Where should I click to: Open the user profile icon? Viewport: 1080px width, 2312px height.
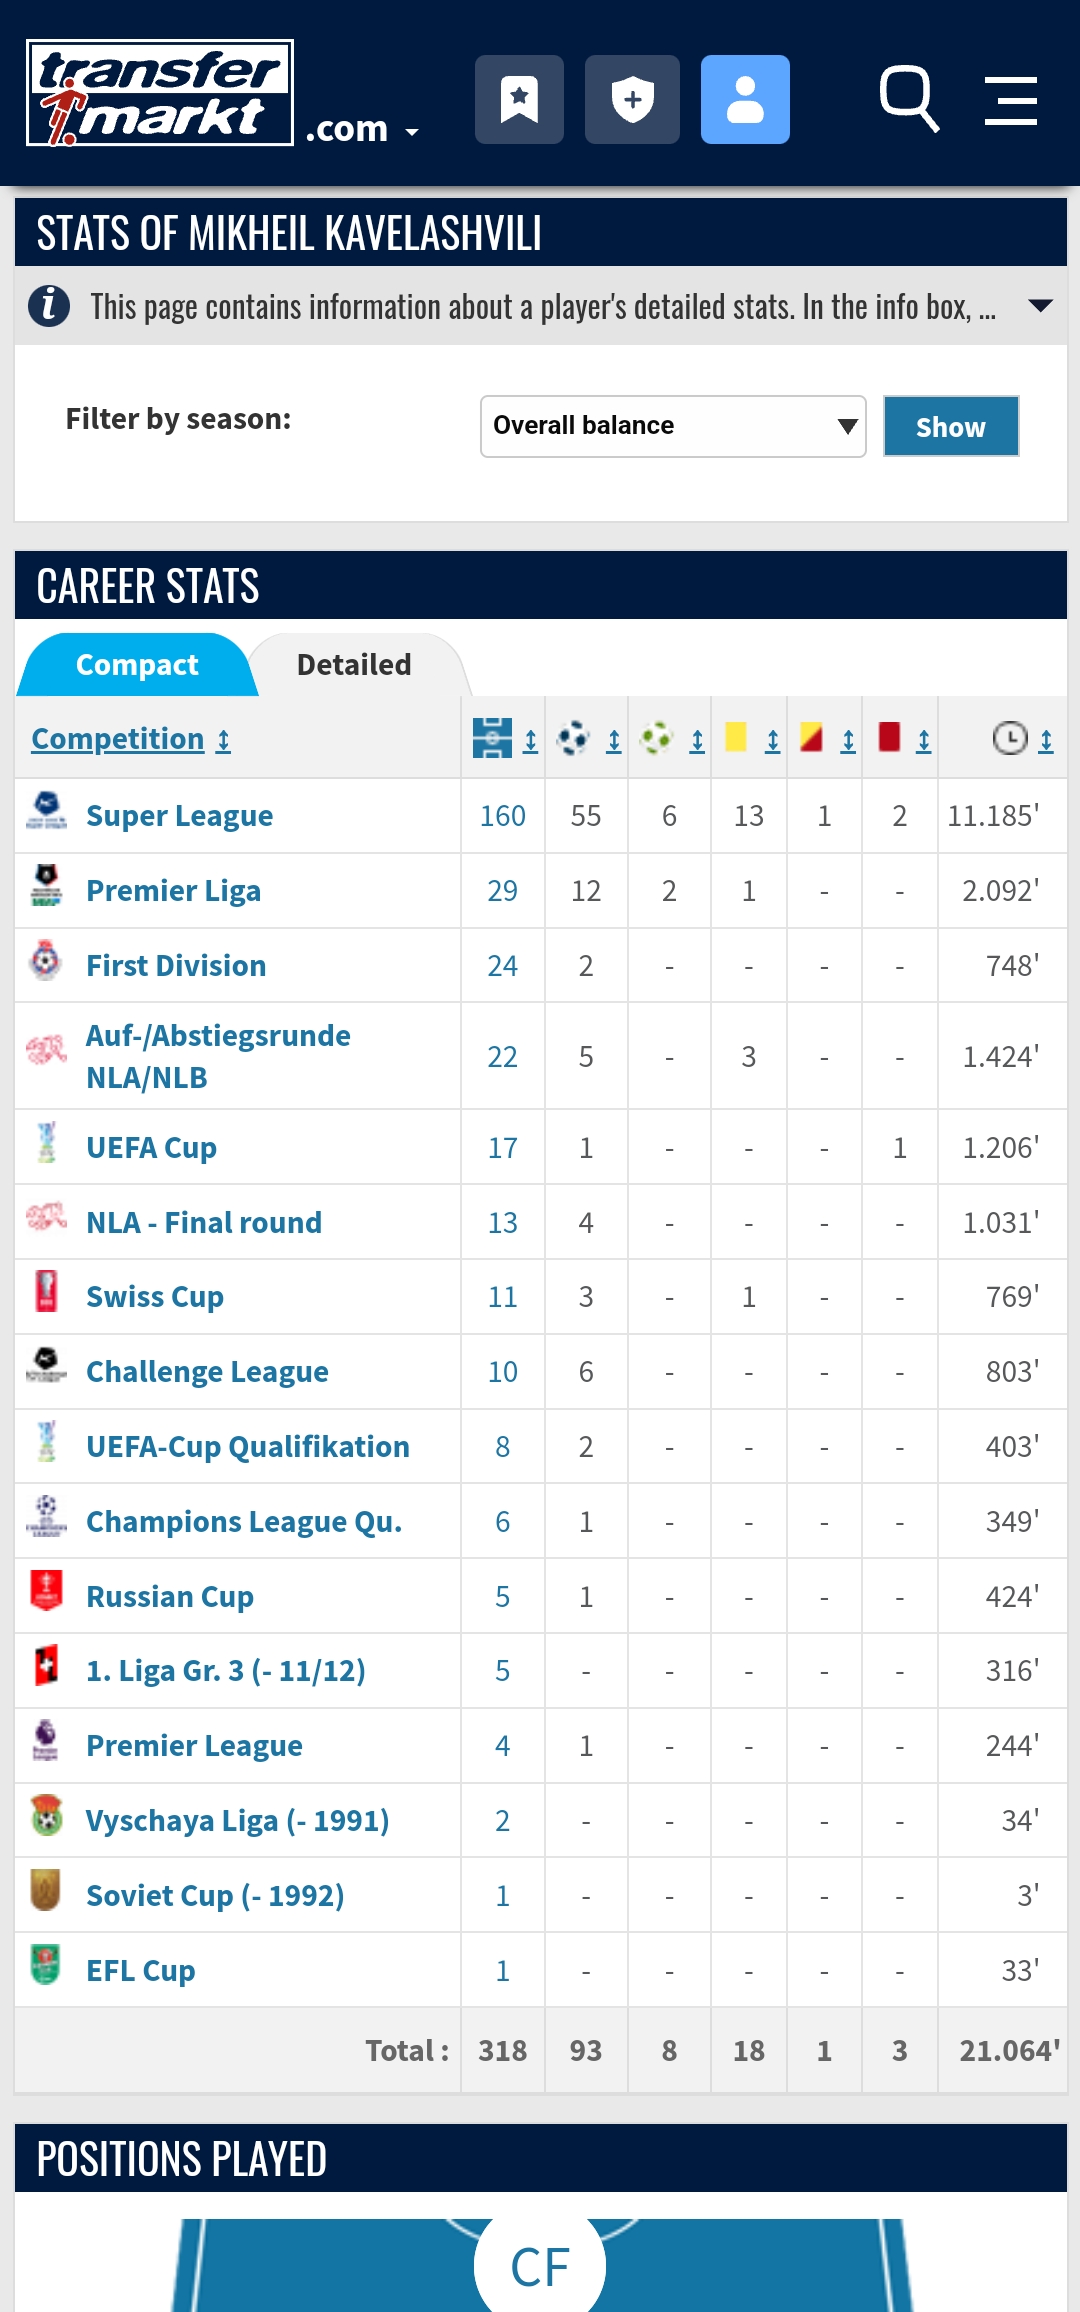tap(745, 100)
